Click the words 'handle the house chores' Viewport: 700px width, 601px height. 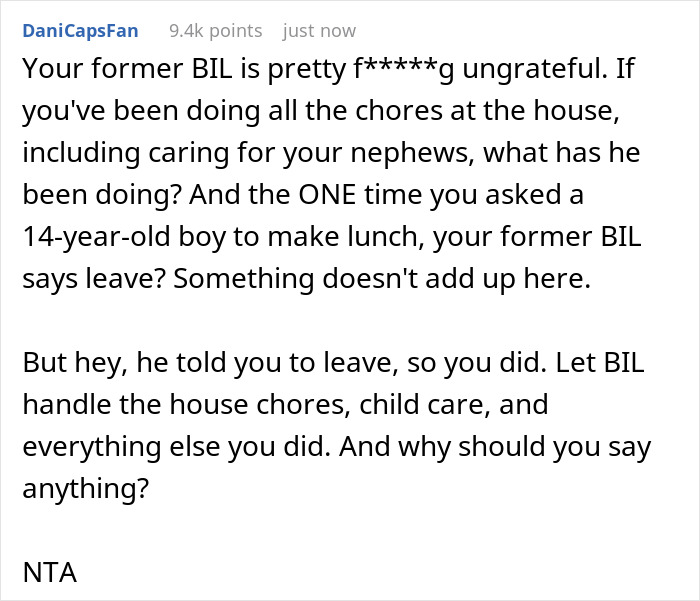point(186,405)
